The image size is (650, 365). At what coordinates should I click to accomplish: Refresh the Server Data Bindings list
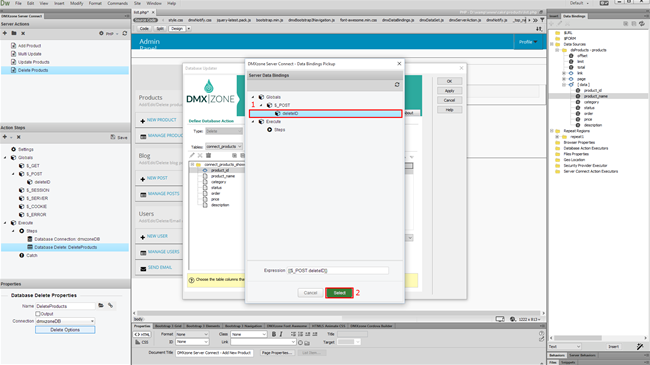tap(397, 85)
